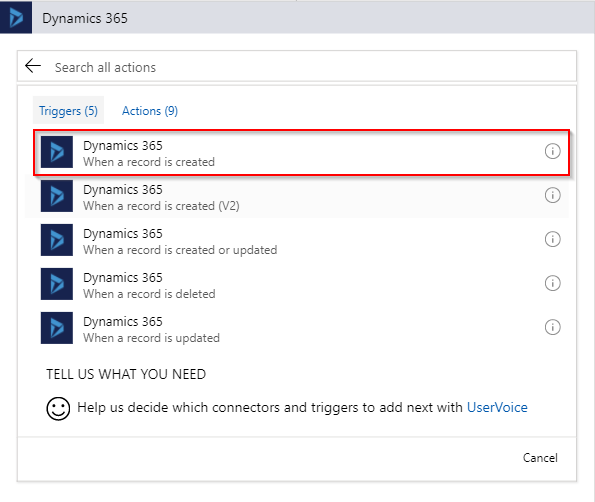The width and height of the screenshot is (595, 502).
Task: Click the 'Dynamics 365' header title
Action: click(x=85, y=18)
